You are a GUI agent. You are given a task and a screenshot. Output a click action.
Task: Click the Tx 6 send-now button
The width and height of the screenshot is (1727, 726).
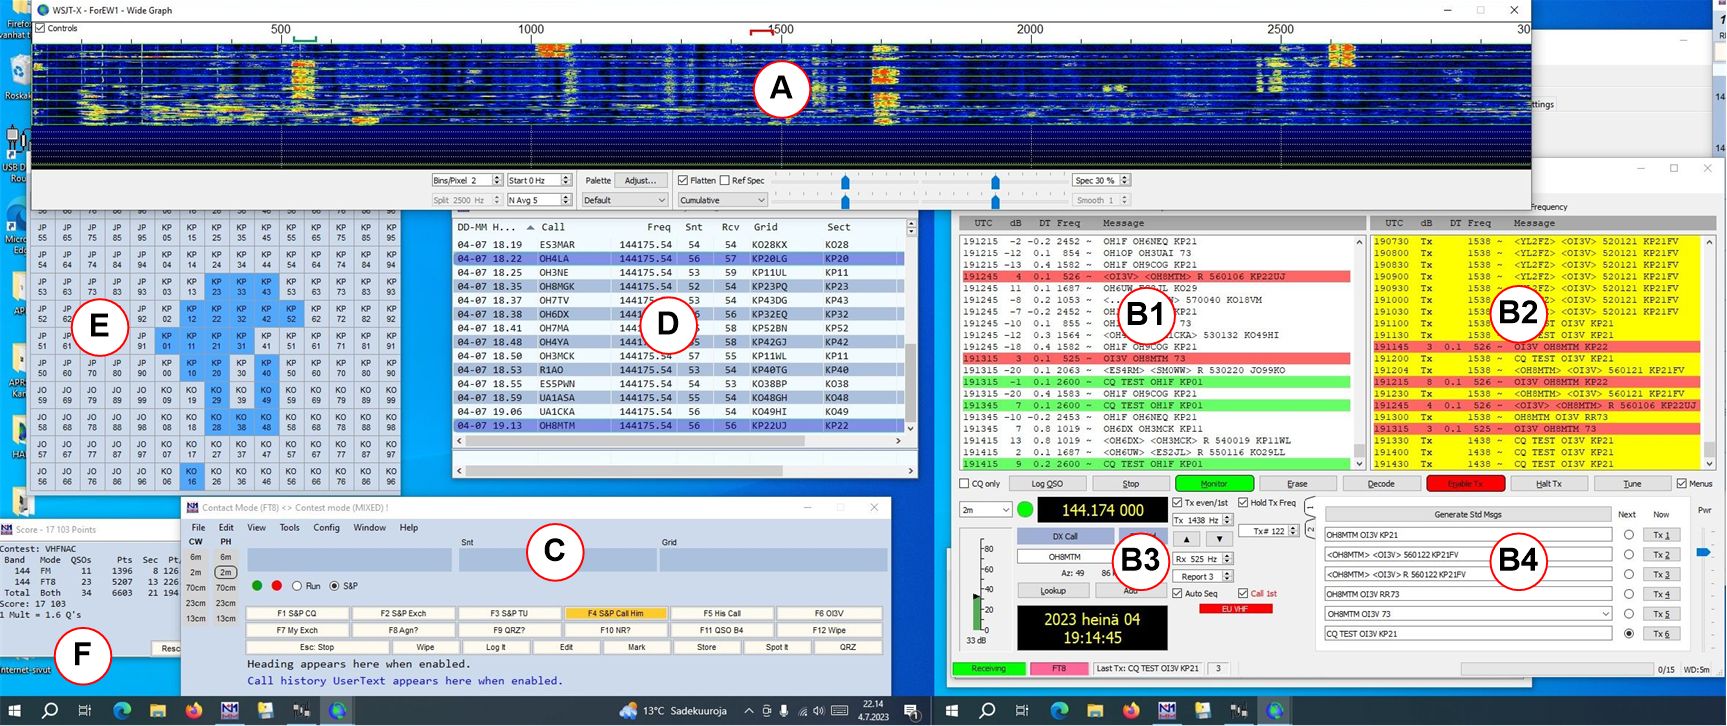click(1661, 634)
